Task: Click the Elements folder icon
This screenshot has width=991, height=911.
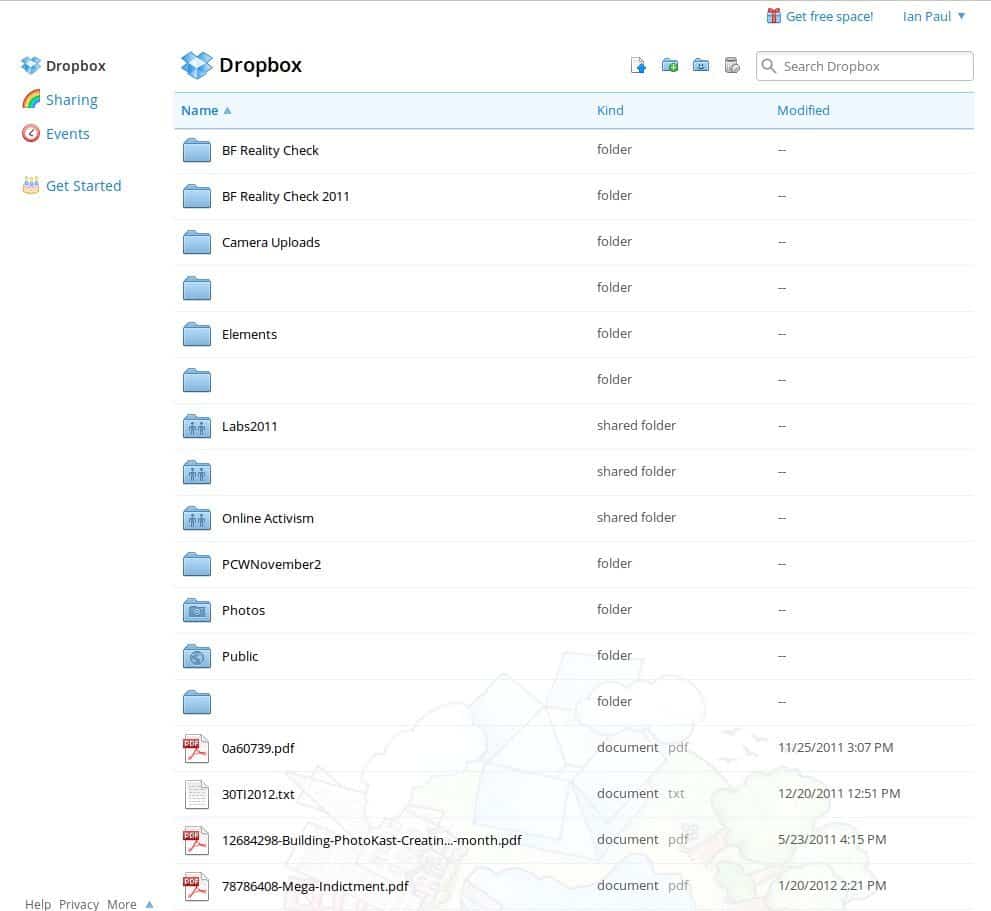Action: pyautogui.click(x=197, y=334)
